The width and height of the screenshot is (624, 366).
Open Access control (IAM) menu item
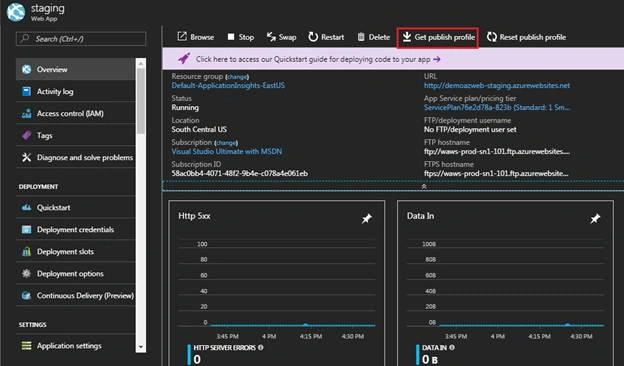tap(76, 114)
